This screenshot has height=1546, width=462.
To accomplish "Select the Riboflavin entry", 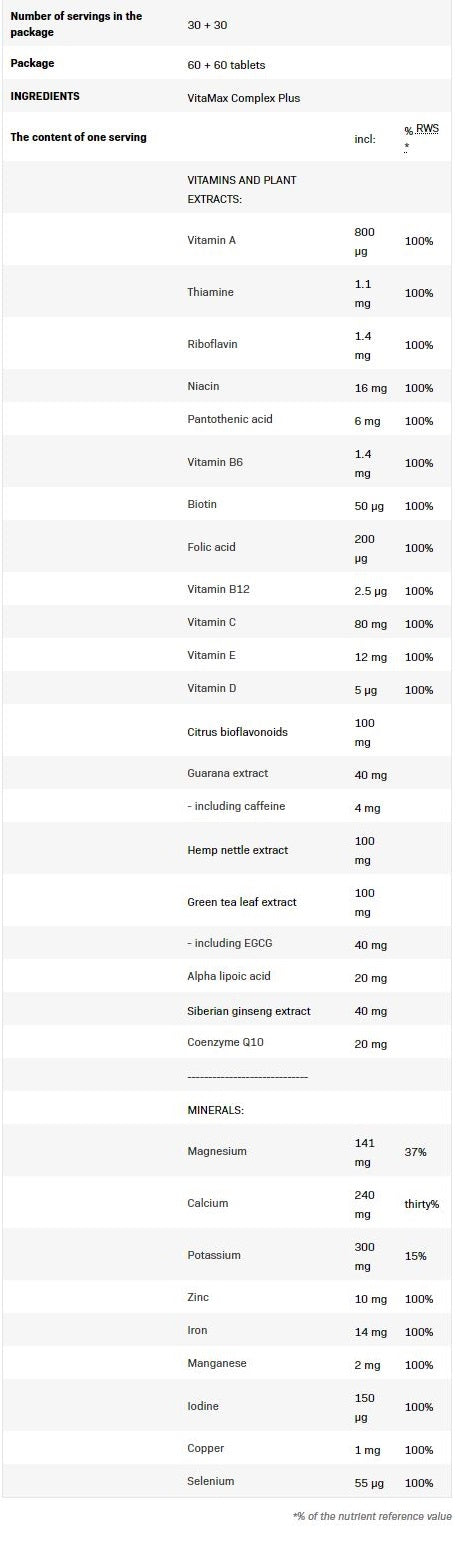I will click(213, 344).
